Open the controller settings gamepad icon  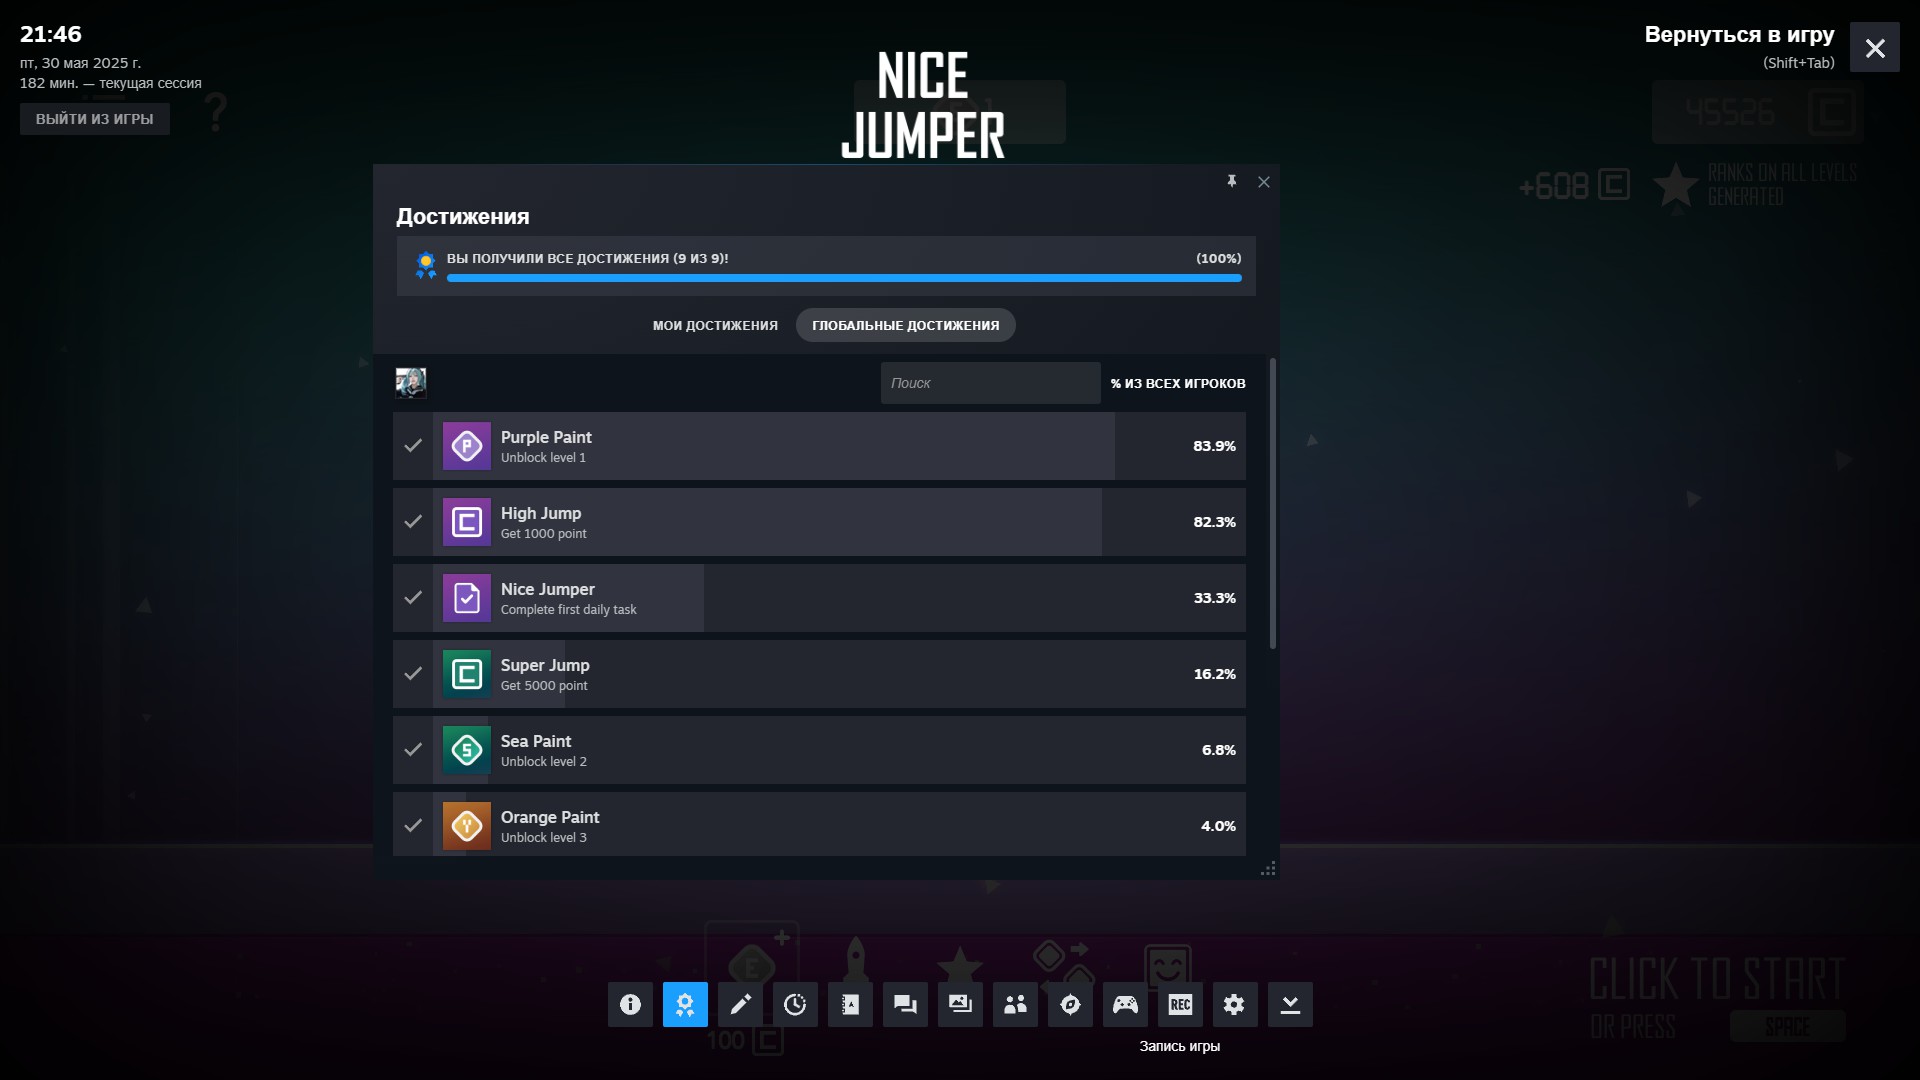[1125, 1004]
